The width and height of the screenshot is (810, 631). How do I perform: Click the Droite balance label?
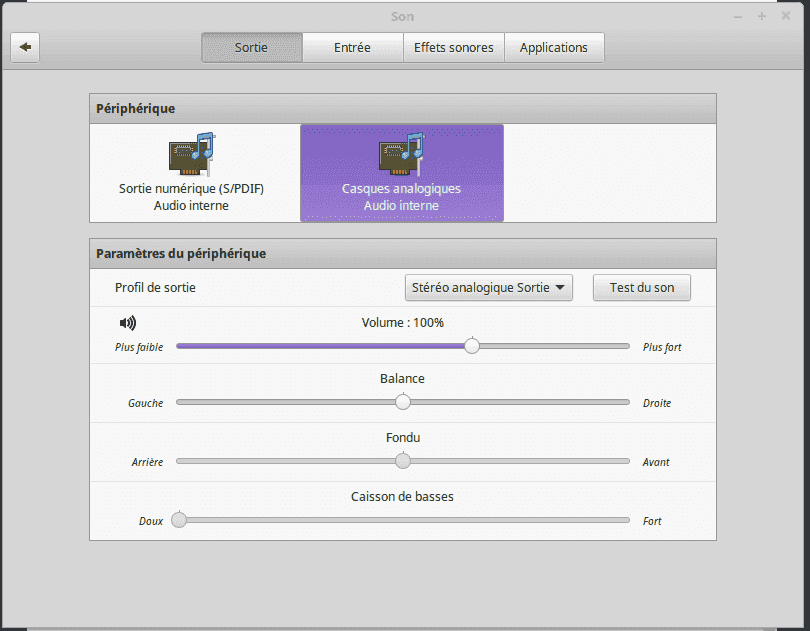tap(657, 403)
